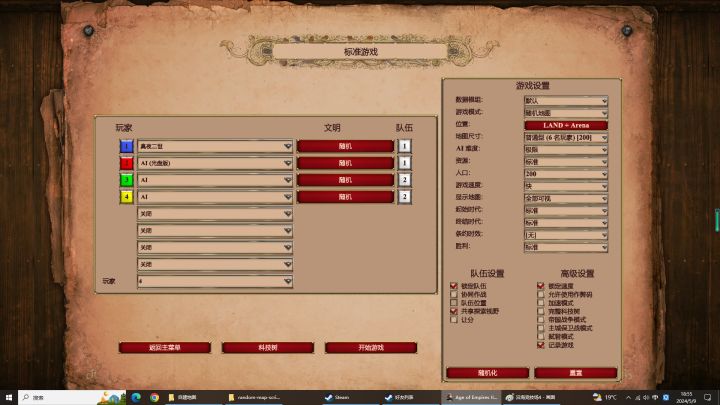This screenshot has height=405, width=720.
Task: Enable the 让分 handicap checkbox
Action: (x=454, y=320)
